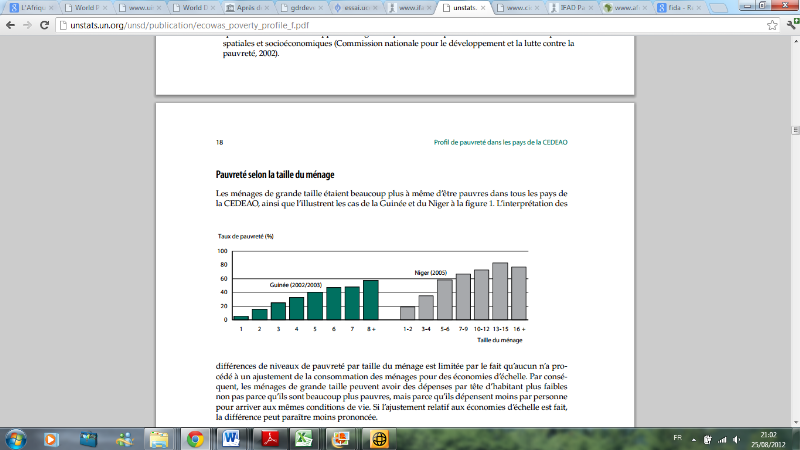Open Windows Explorer folder in taskbar
This screenshot has width=800, height=450.
point(159,439)
